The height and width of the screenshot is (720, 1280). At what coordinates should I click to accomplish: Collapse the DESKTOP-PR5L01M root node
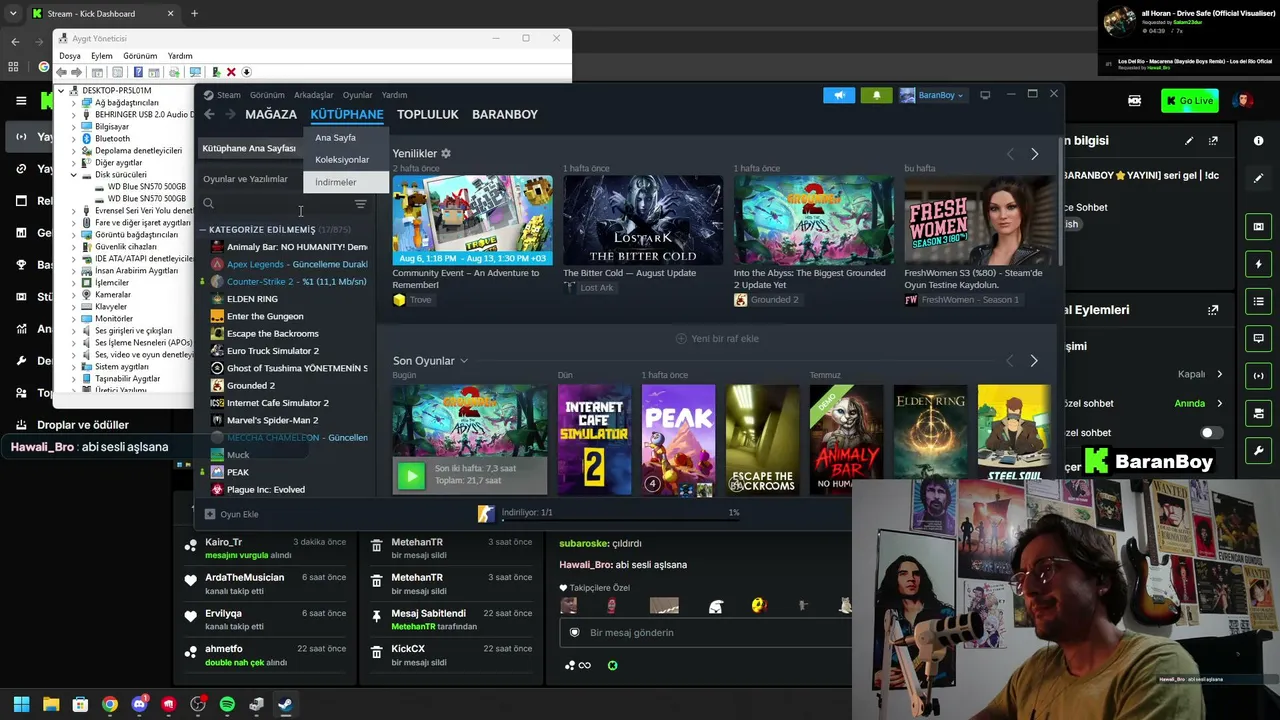[61, 91]
